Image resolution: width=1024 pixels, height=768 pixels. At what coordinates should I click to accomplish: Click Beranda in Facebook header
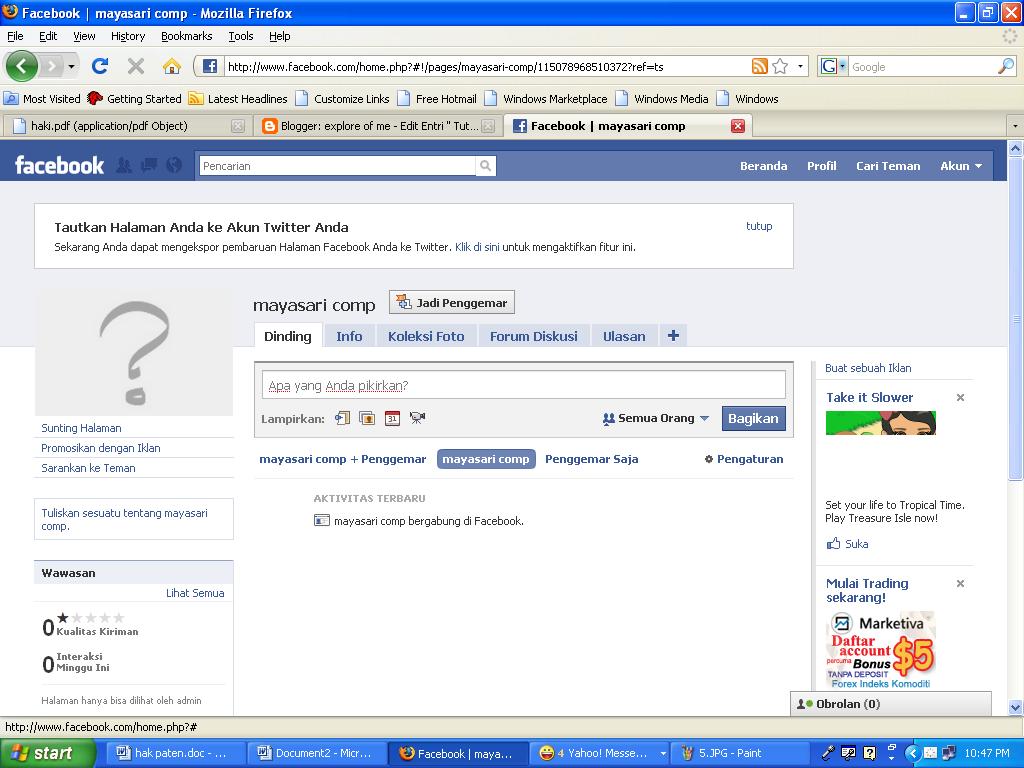(x=763, y=166)
